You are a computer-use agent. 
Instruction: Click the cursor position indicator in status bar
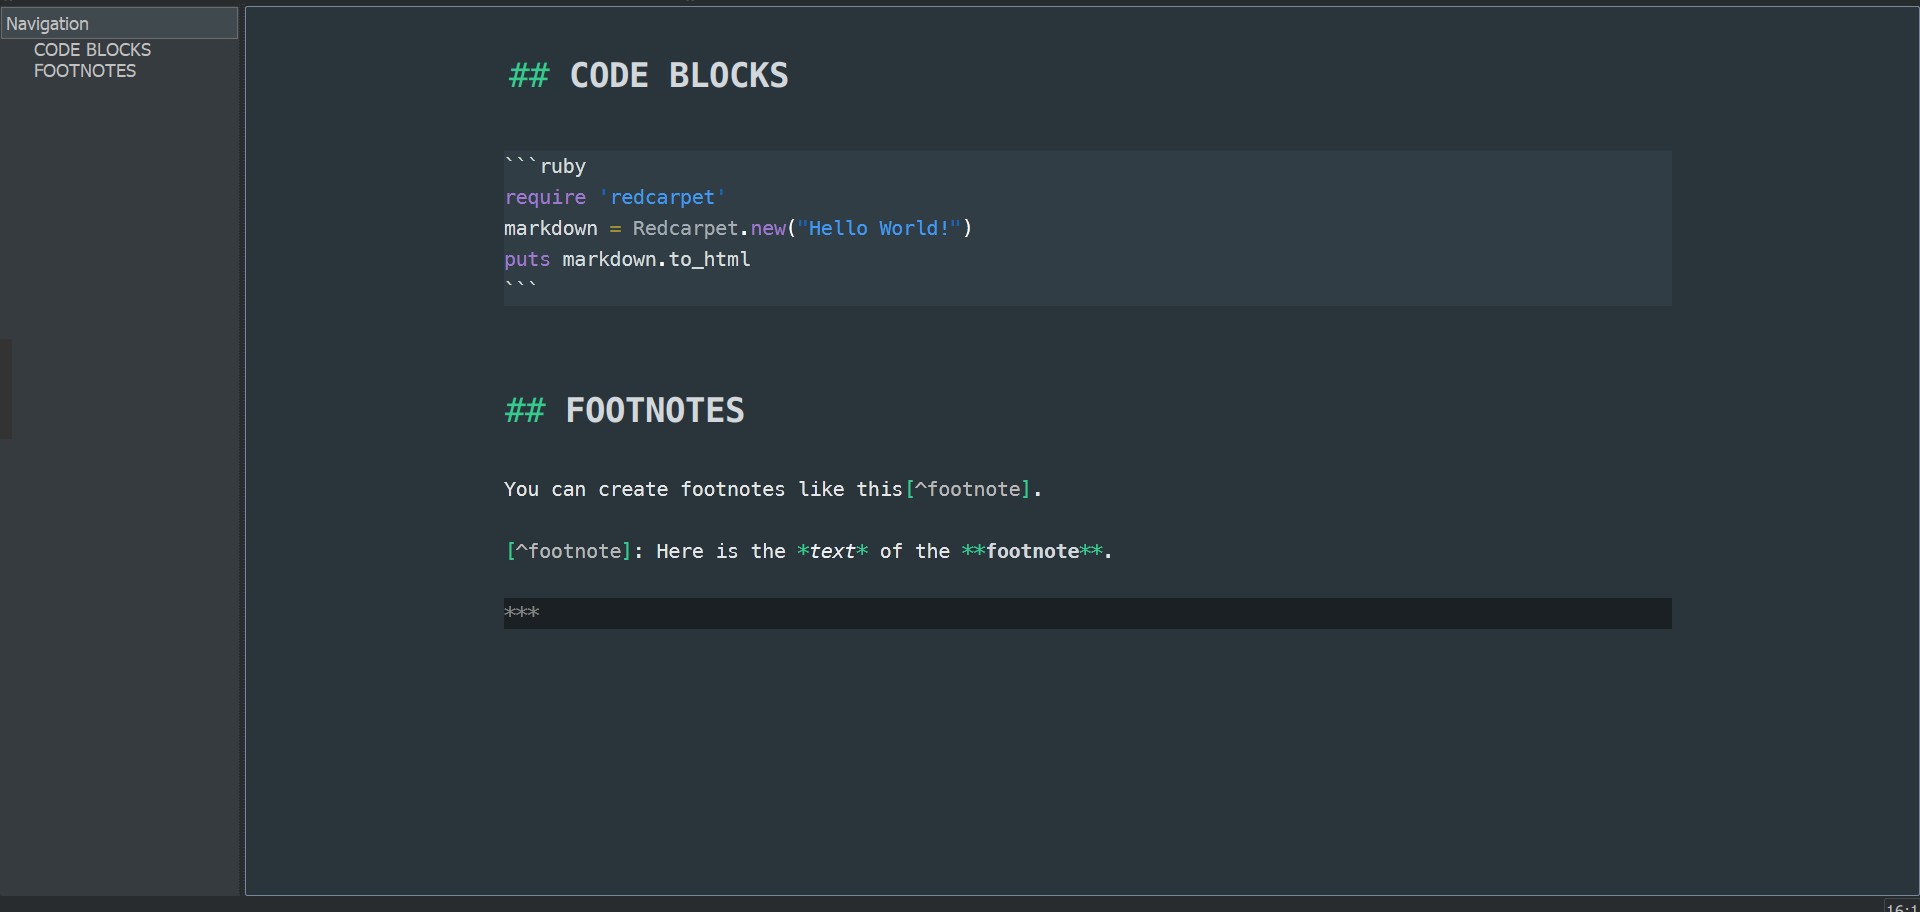pyautogui.click(x=1902, y=907)
